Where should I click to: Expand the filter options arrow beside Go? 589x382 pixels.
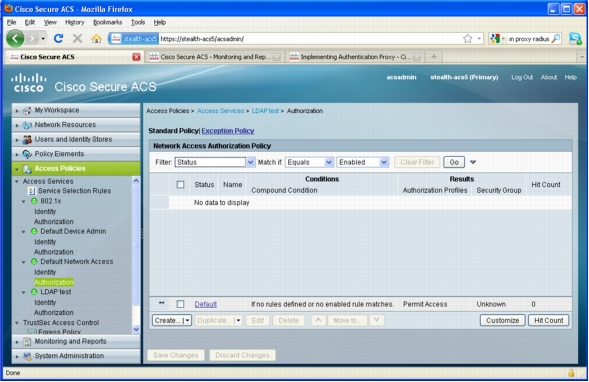(473, 162)
